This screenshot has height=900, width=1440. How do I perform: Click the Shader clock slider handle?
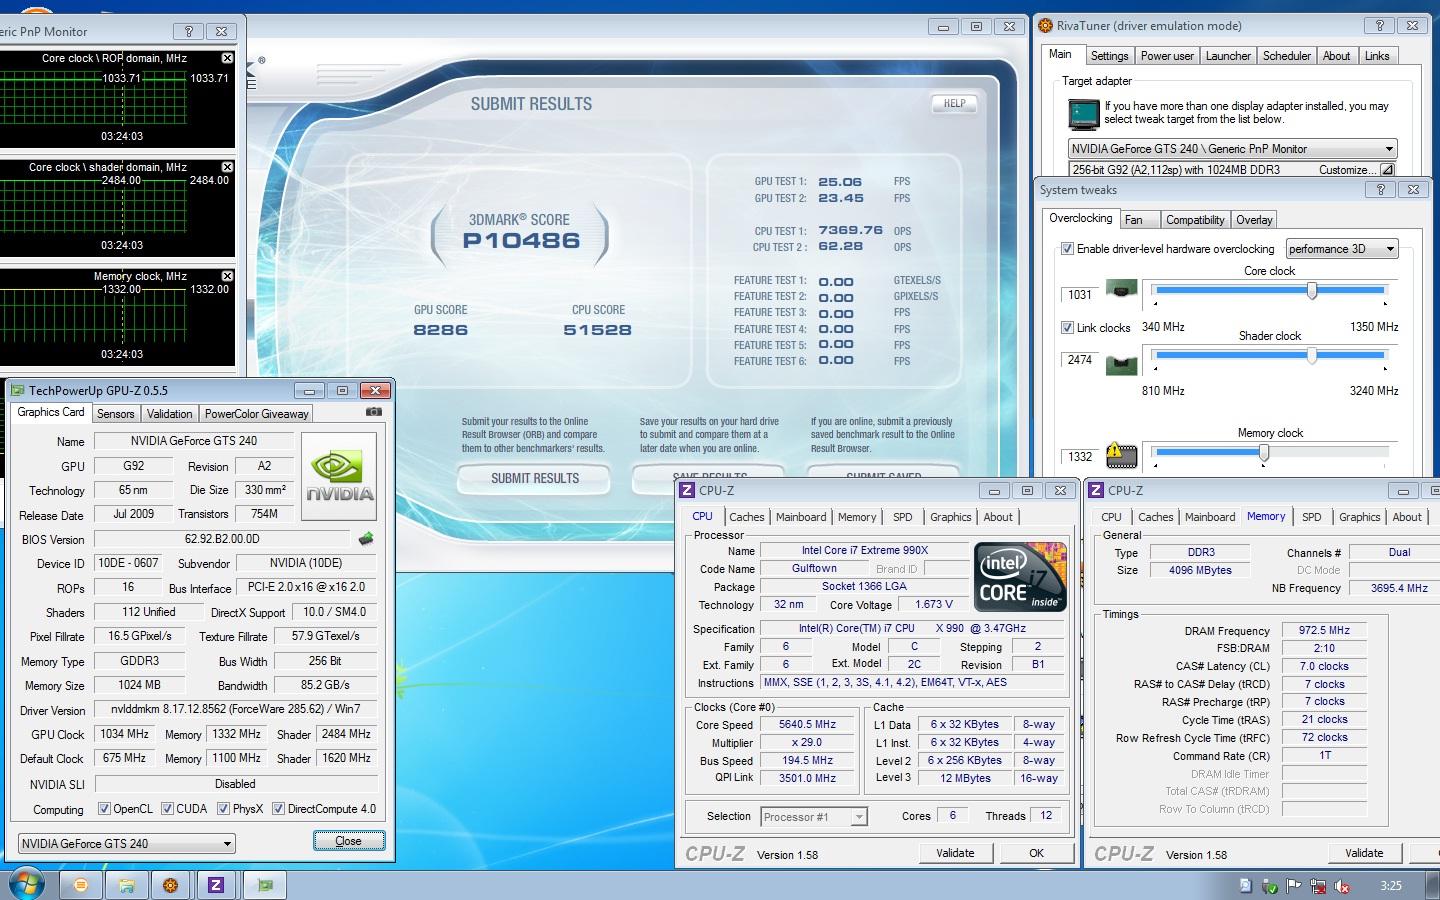(x=1311, y=355)
